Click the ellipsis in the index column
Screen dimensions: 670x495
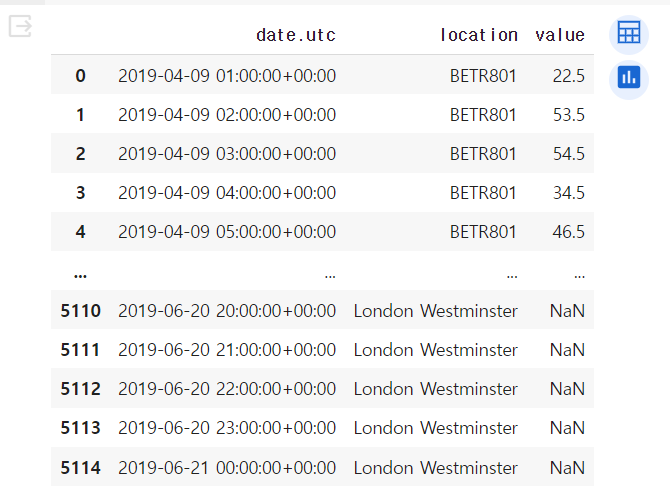[80, 275]
